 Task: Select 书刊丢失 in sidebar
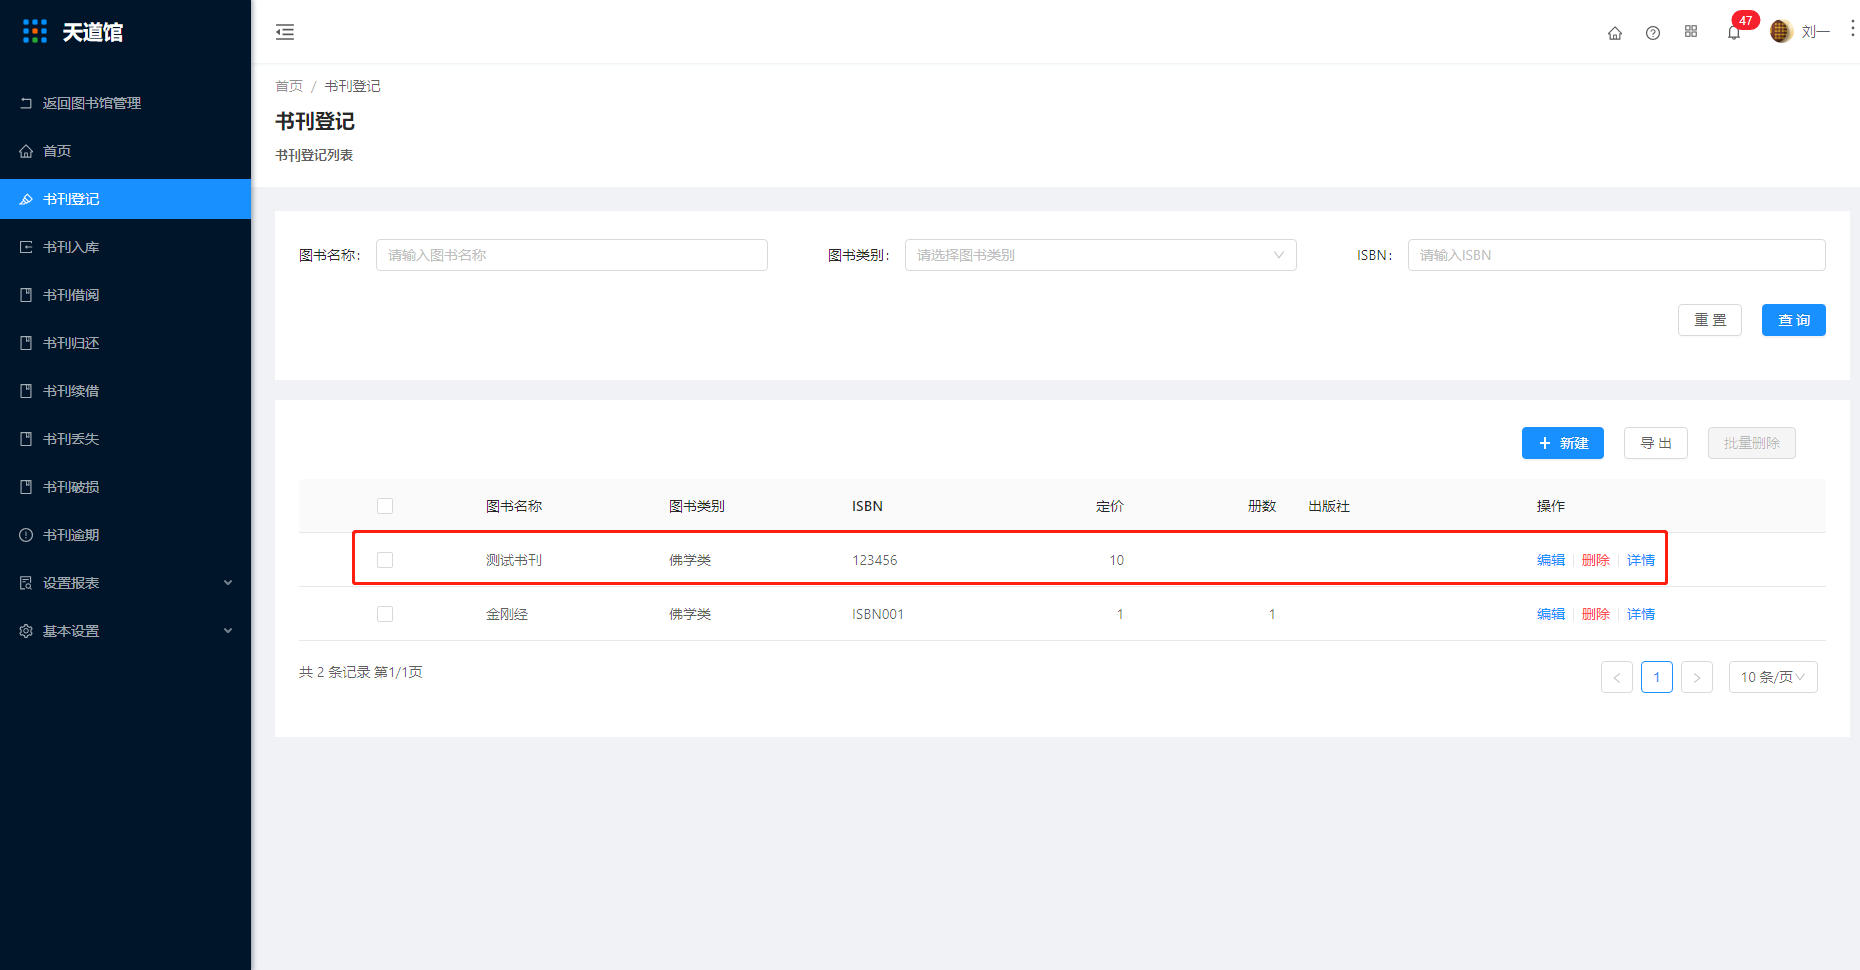71,439
